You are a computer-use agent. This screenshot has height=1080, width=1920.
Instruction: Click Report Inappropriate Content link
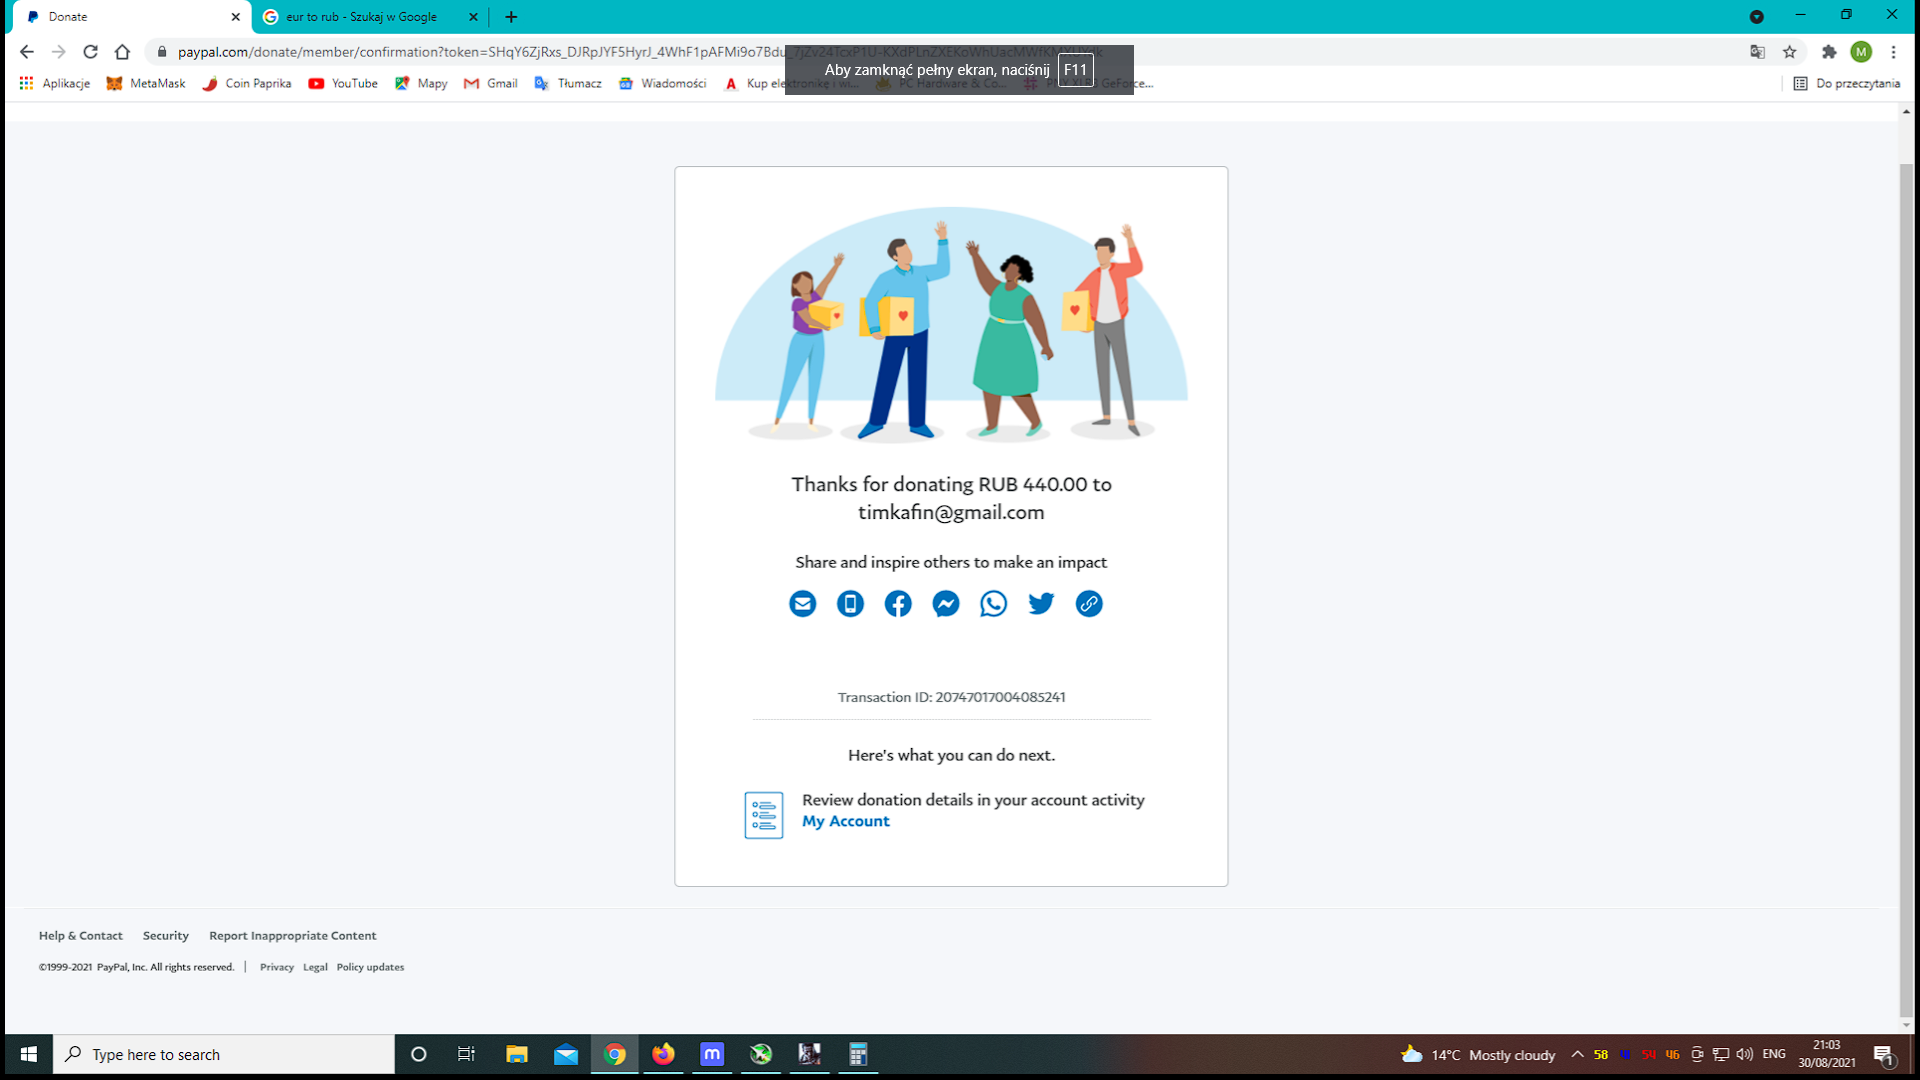pyautogui.click(x=292, y=936)
